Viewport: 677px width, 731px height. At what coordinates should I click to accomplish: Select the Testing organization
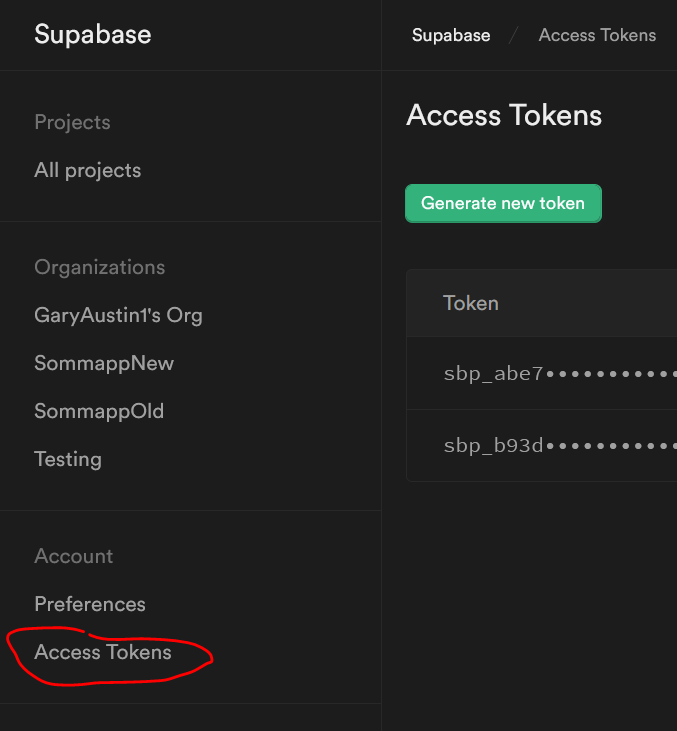coord(68,459)
